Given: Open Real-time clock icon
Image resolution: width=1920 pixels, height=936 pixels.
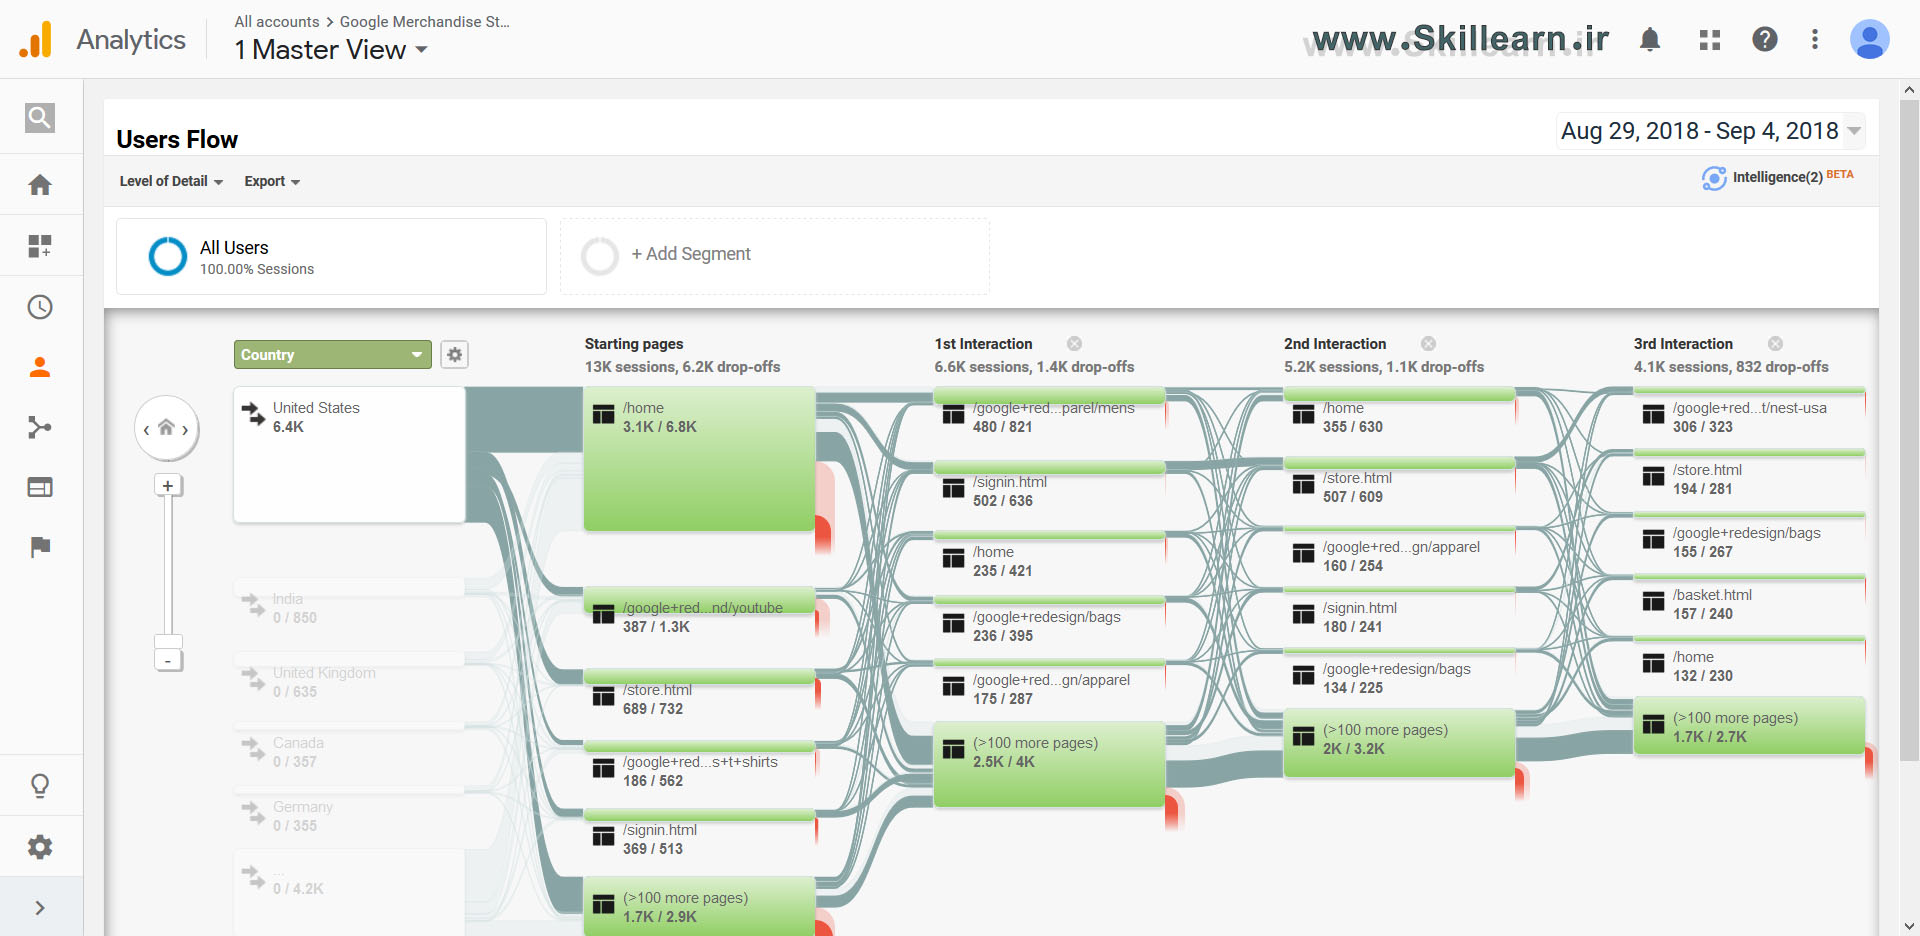Looking at the screenshot, I should click(x=40, y=307).
